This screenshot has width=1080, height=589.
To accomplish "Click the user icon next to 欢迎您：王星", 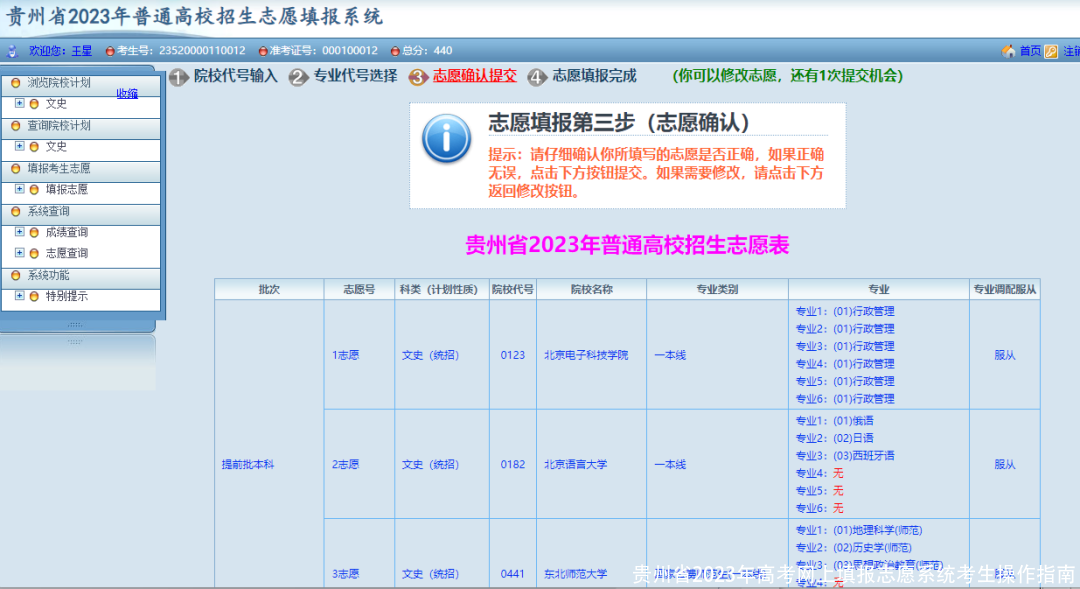I will [x=12, y=50].
